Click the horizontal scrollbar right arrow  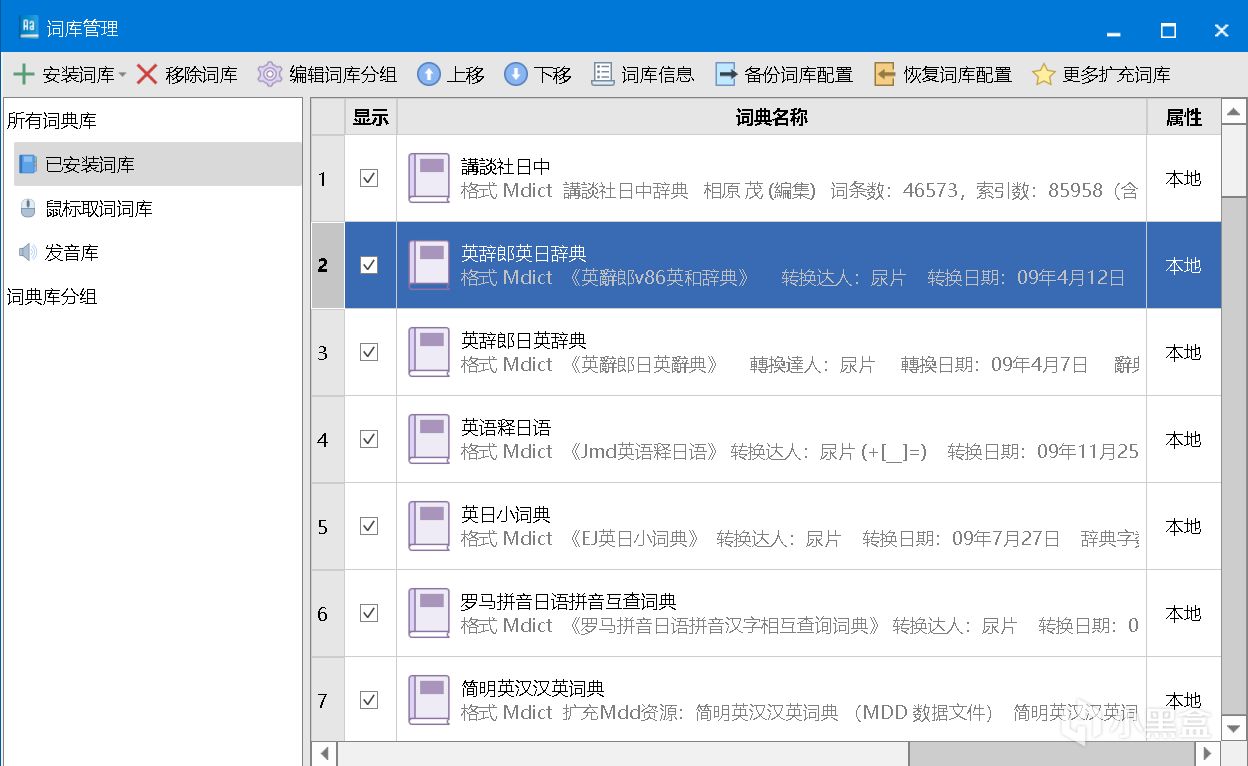point(1209,754)
